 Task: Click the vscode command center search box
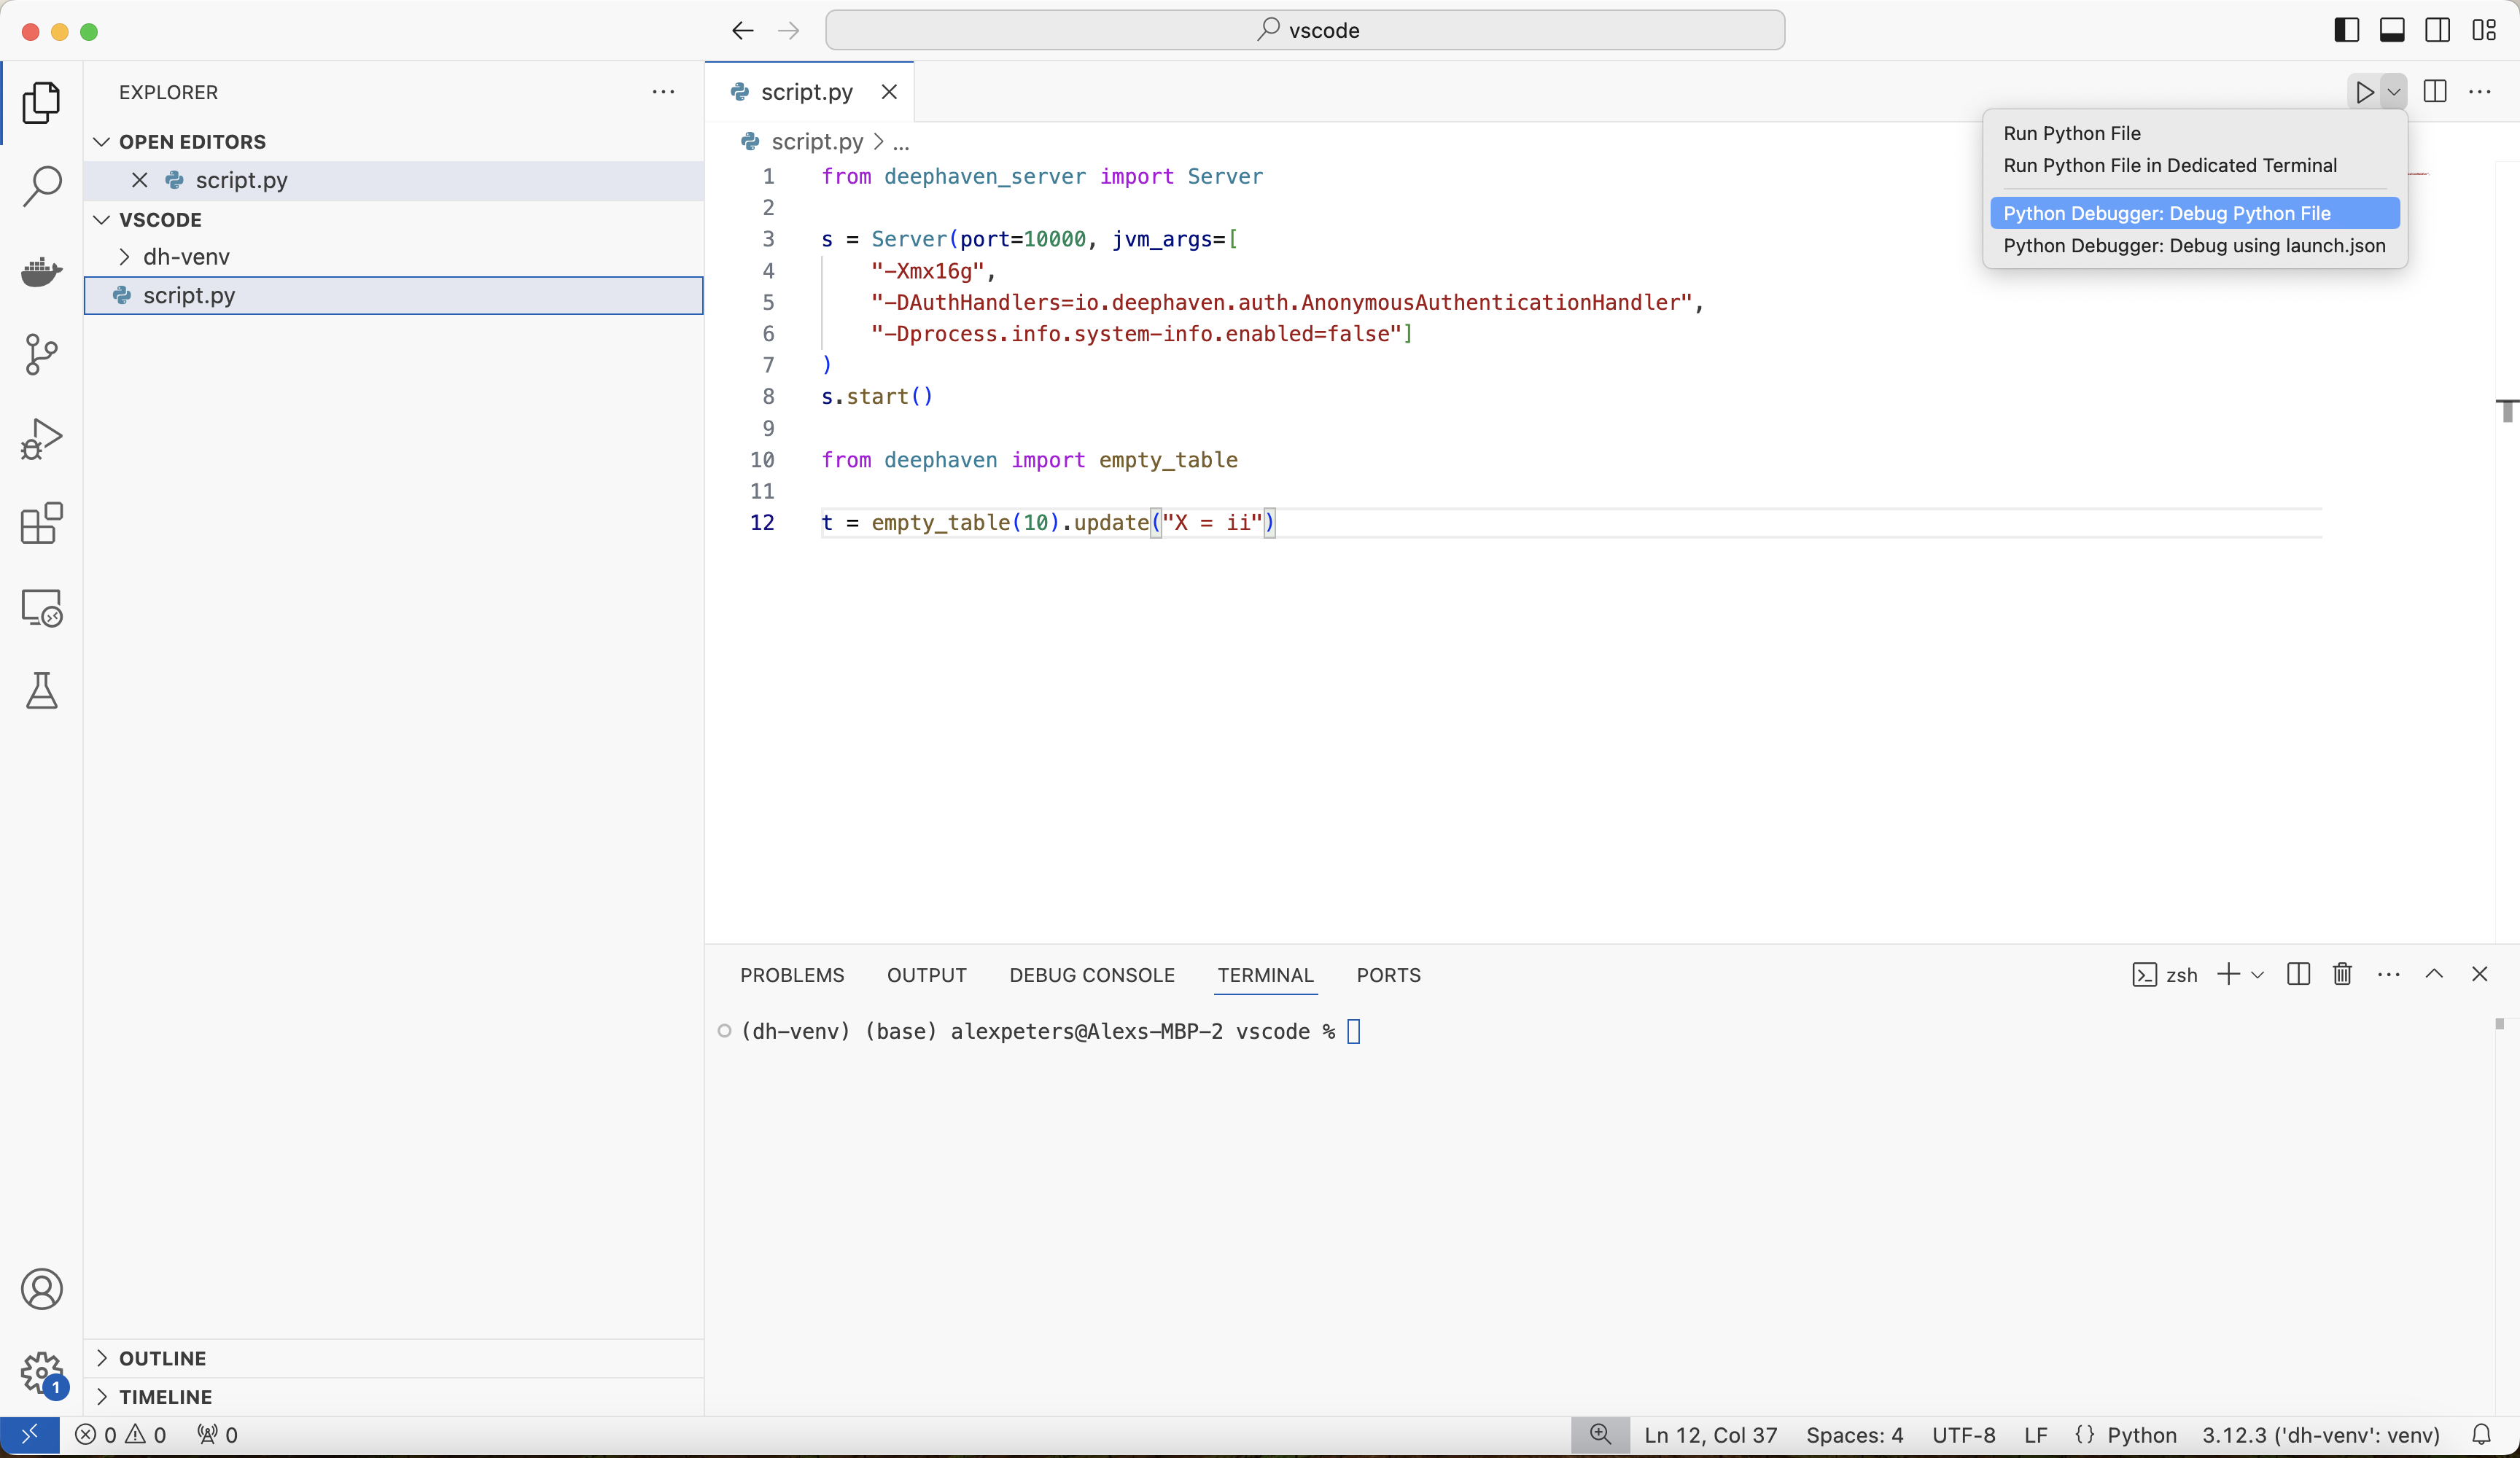tap(1304, 30)
